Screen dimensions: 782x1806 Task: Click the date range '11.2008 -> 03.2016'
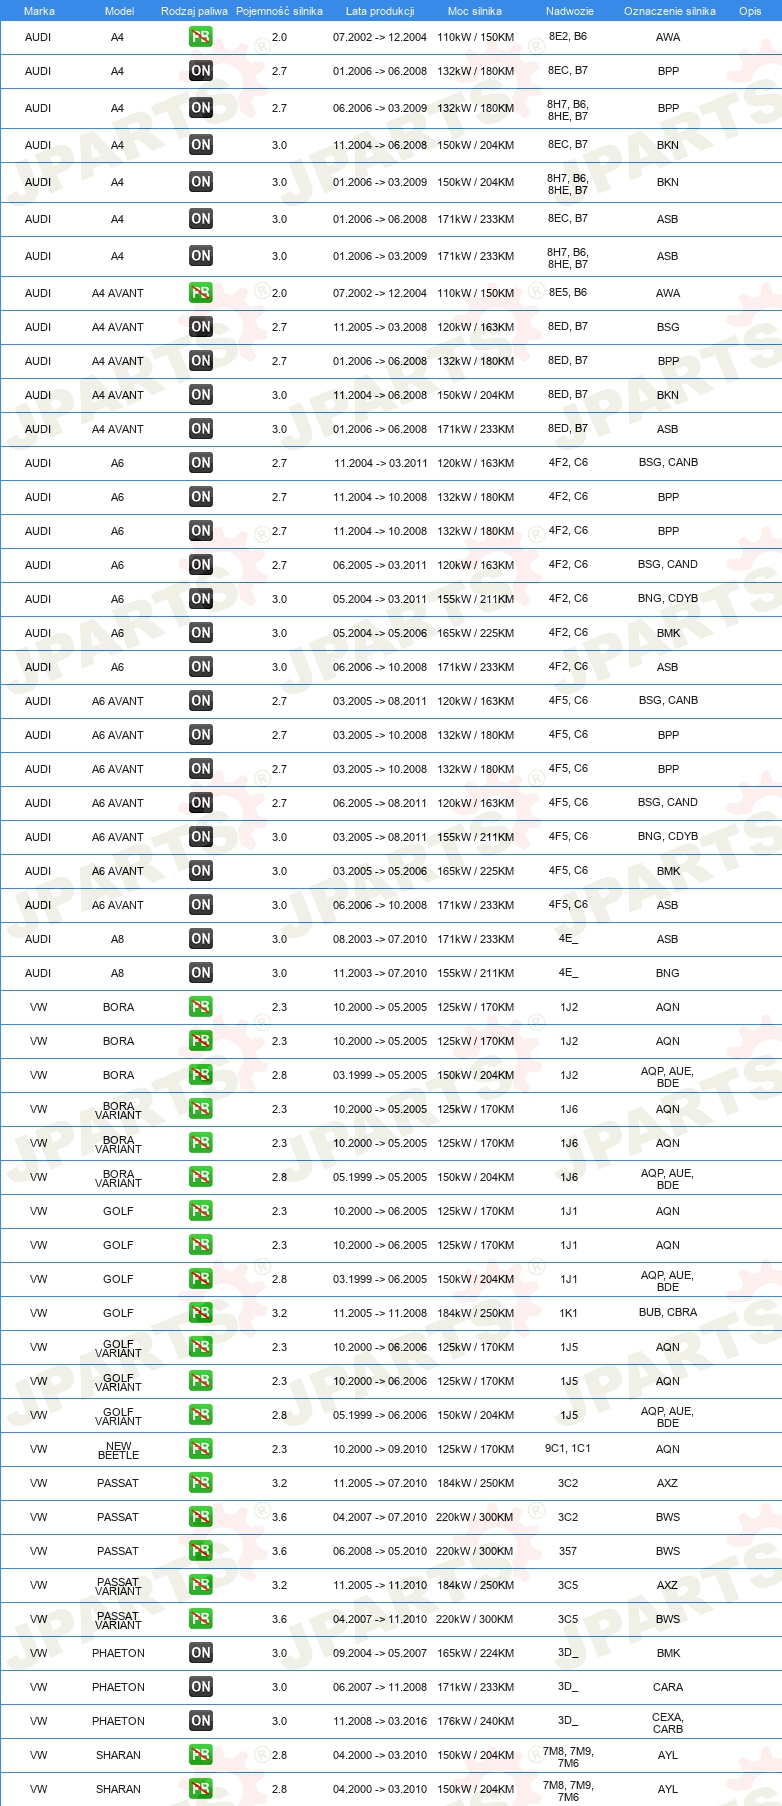(x=380, y=1721)
